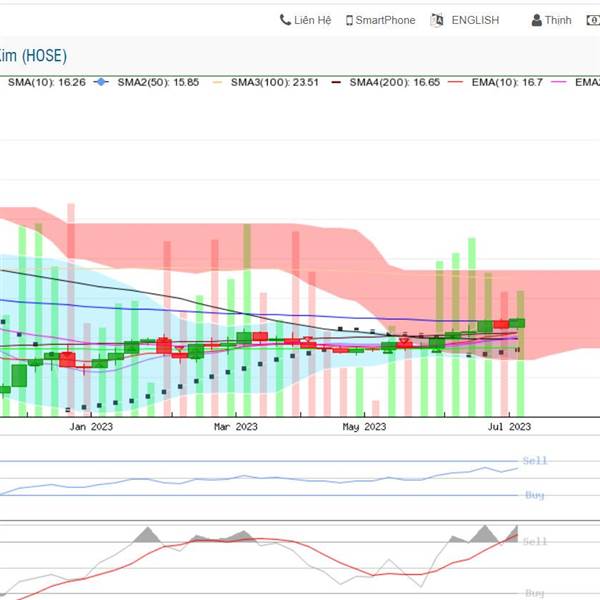Click the Sell label beside the blue indicator line
The height and width of the screenshot is (600, 600).
(535, 461)
